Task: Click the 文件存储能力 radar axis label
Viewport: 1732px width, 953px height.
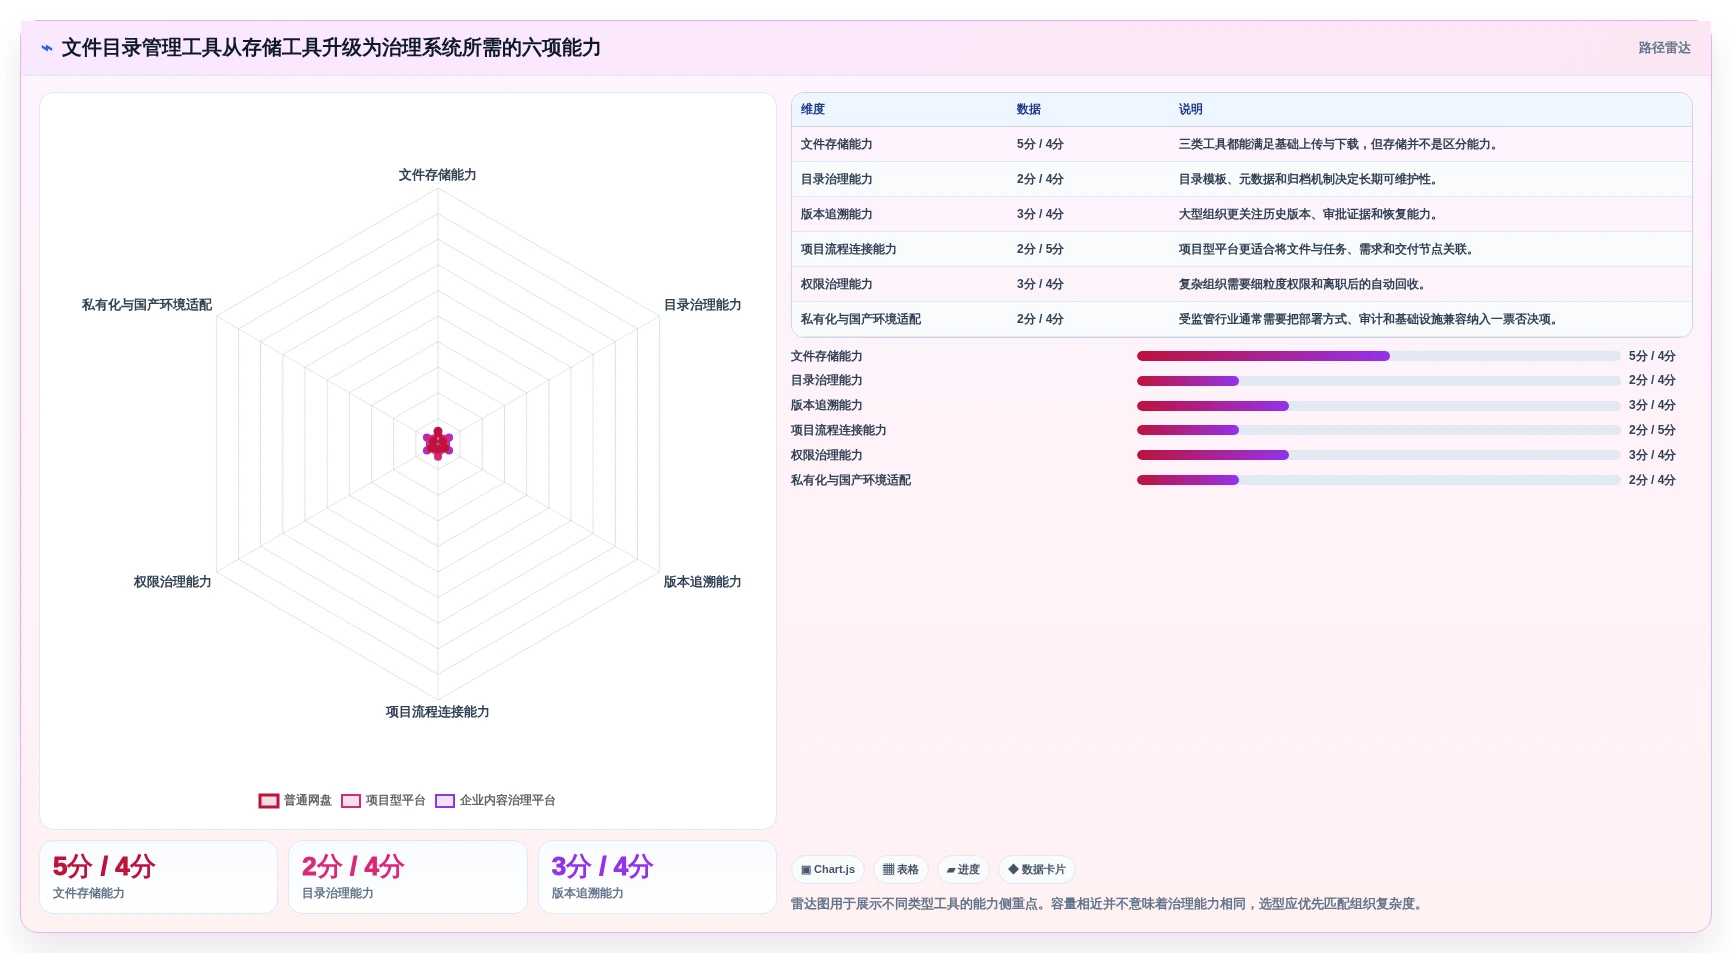Action: (x=438, y=175)
